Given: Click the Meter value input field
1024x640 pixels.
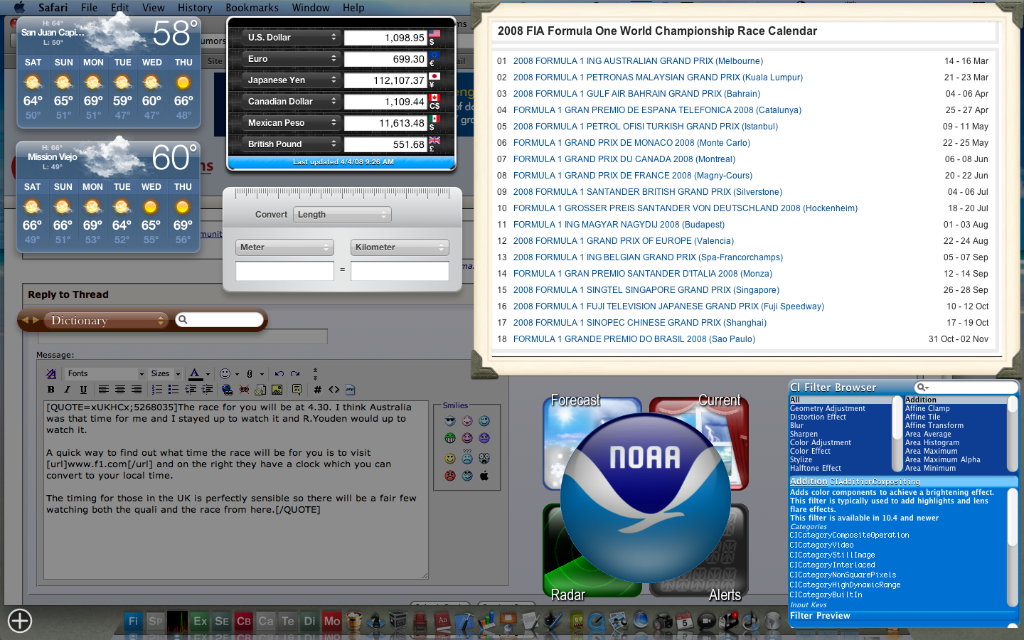Looking at the screenshot, I should coord(284,270).
